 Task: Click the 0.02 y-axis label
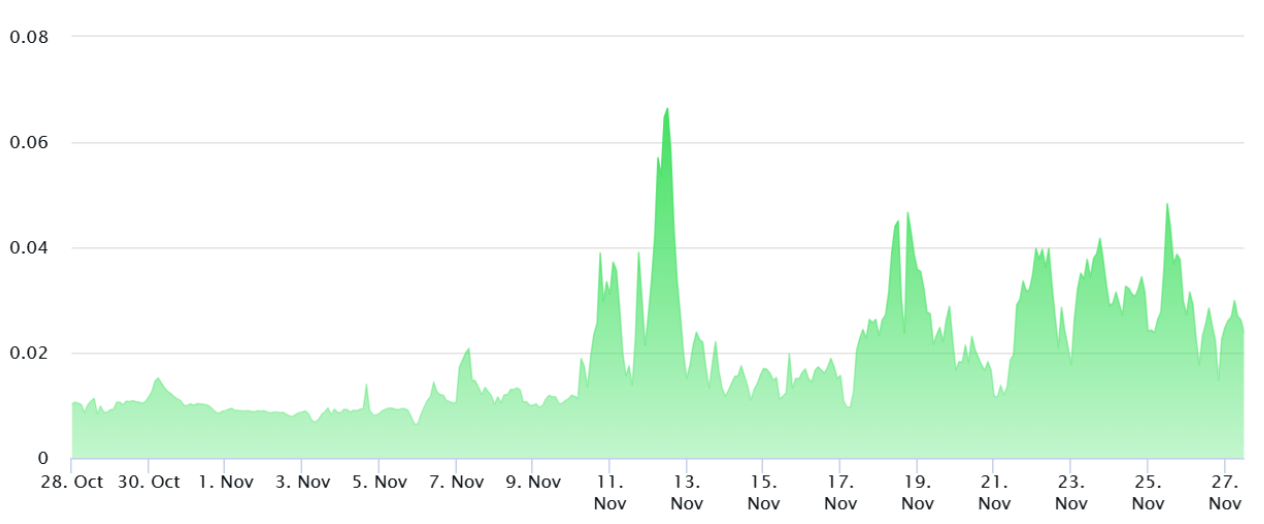29,354
